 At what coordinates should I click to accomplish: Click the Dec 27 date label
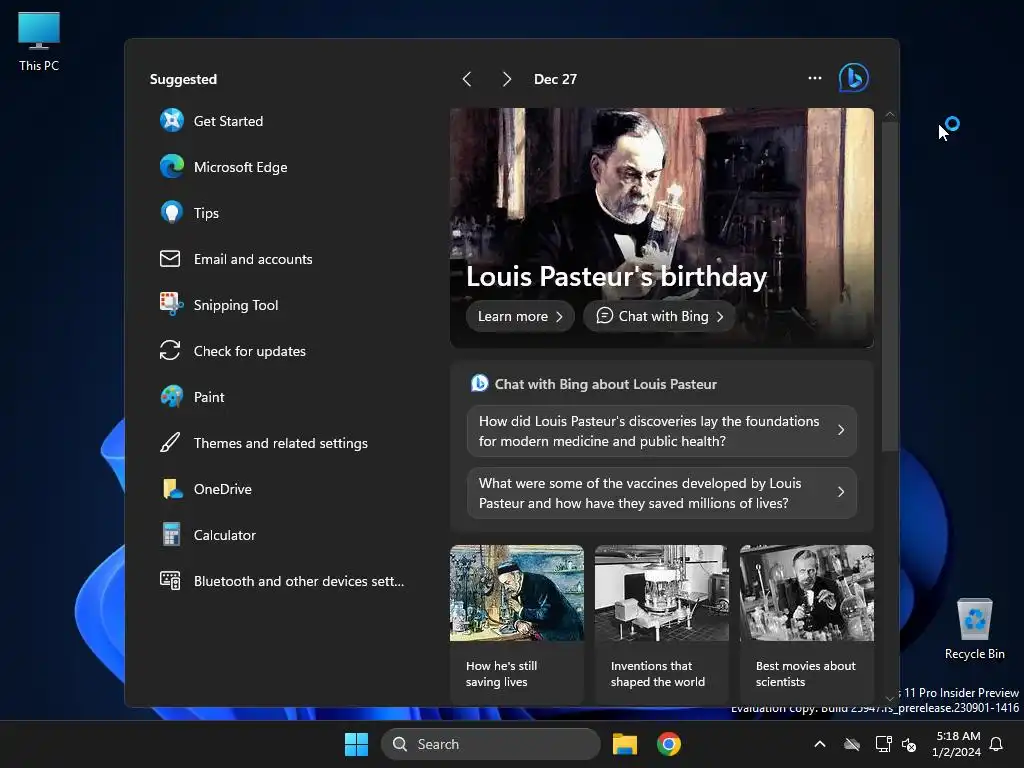[x=555, y=79]
